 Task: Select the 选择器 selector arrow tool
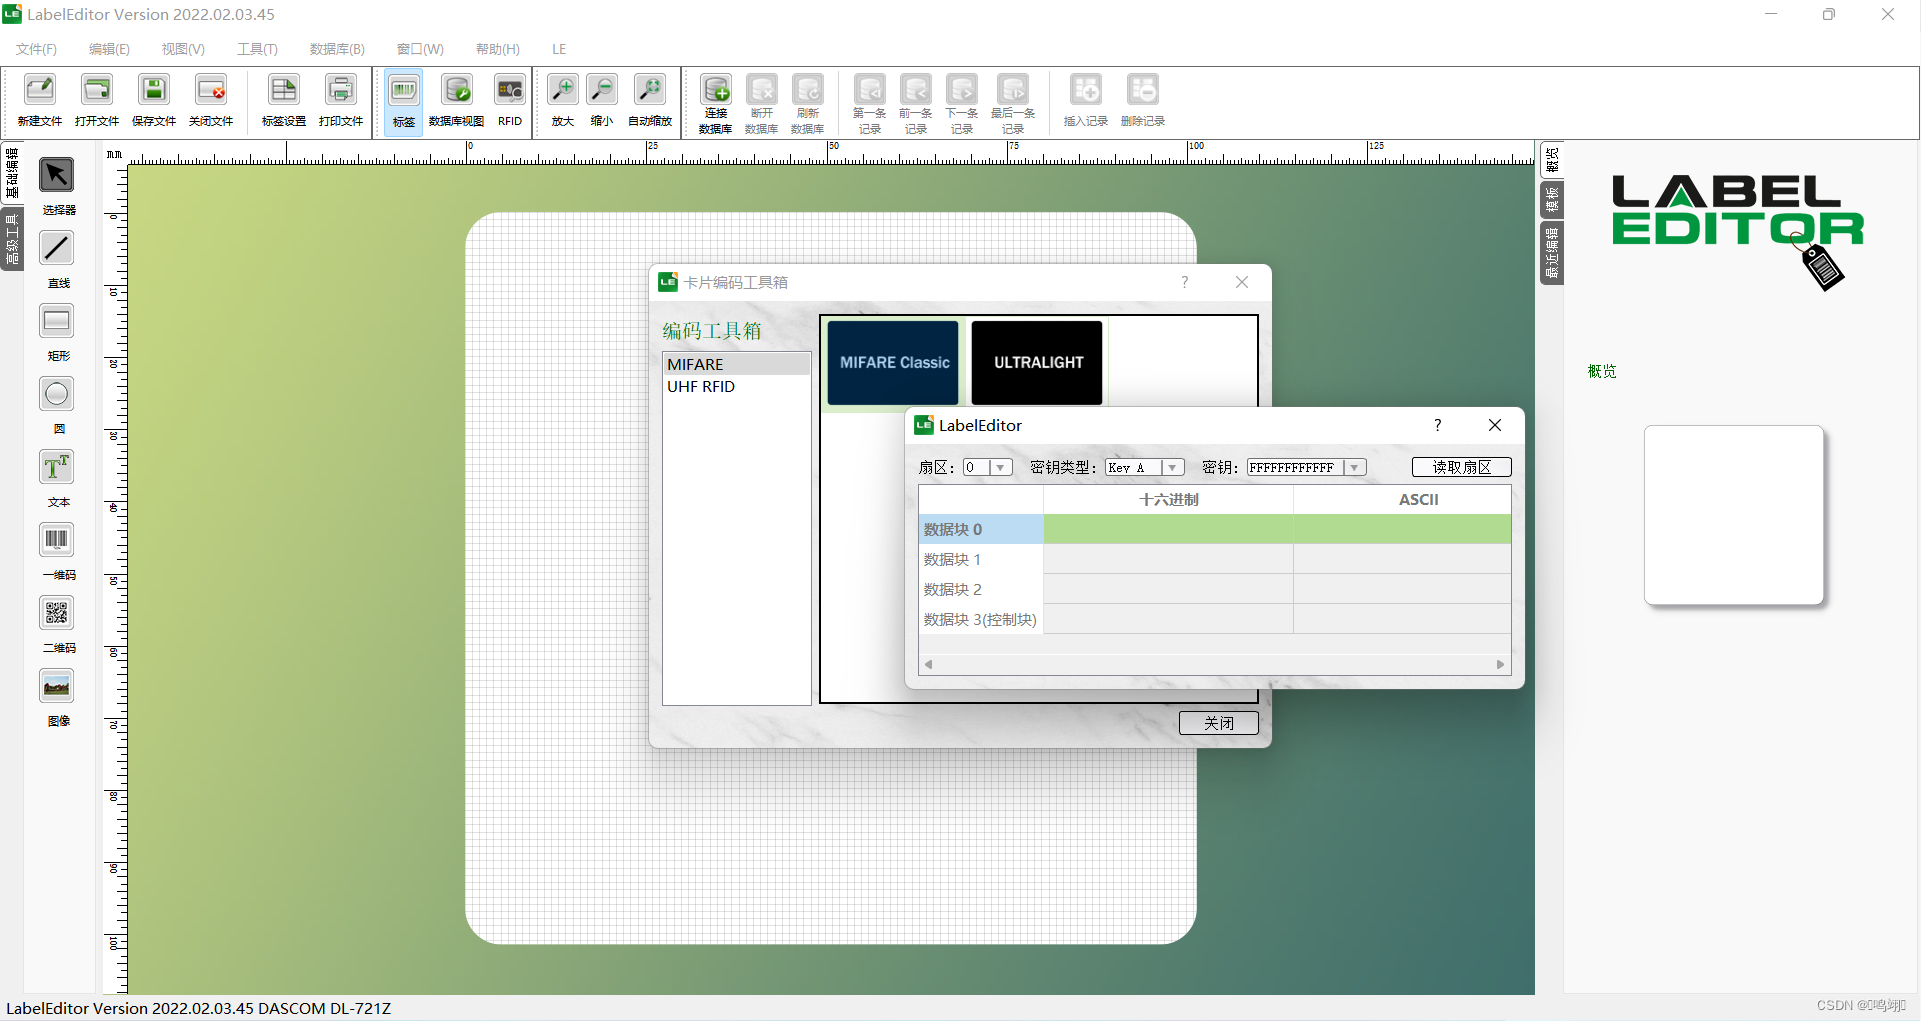click(x=56, y=175)
